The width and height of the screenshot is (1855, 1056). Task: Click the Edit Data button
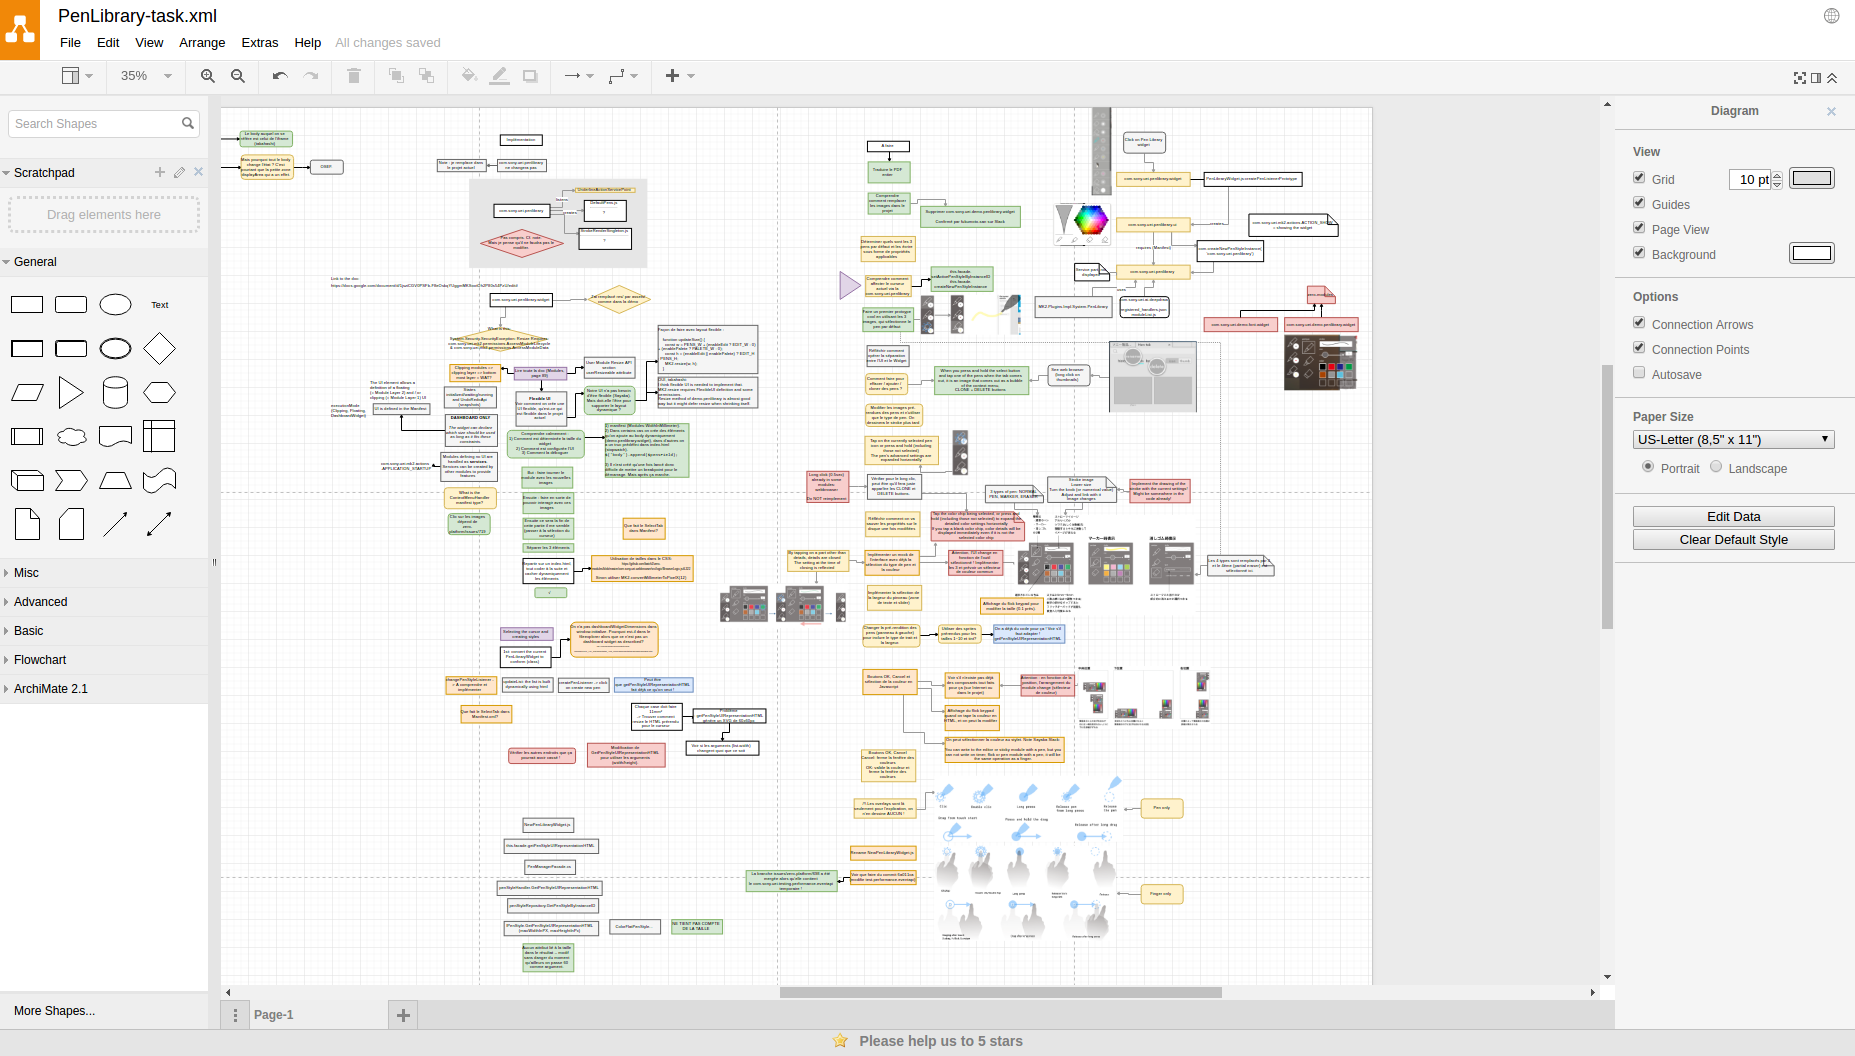point(1733,517)
